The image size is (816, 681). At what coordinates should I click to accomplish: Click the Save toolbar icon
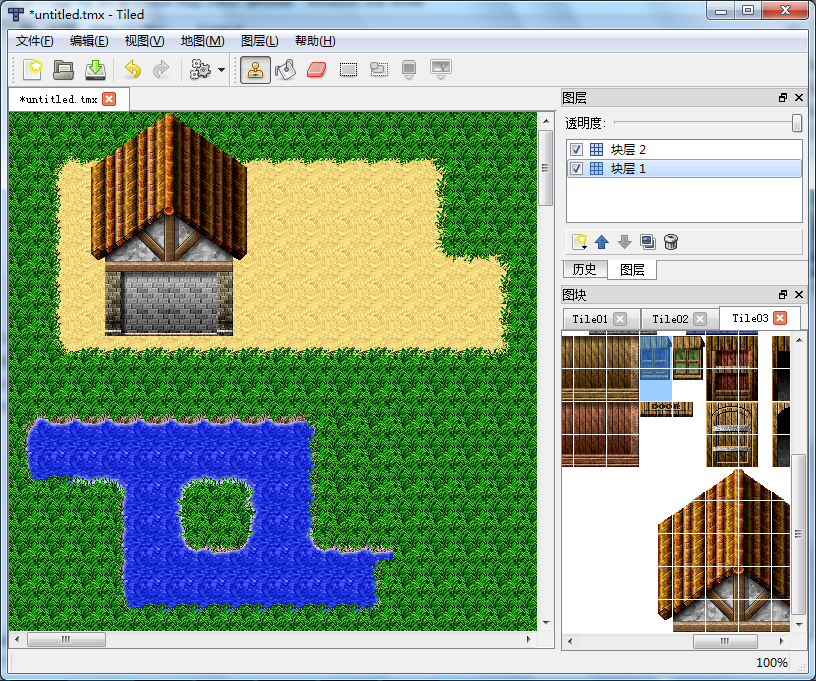95,69
